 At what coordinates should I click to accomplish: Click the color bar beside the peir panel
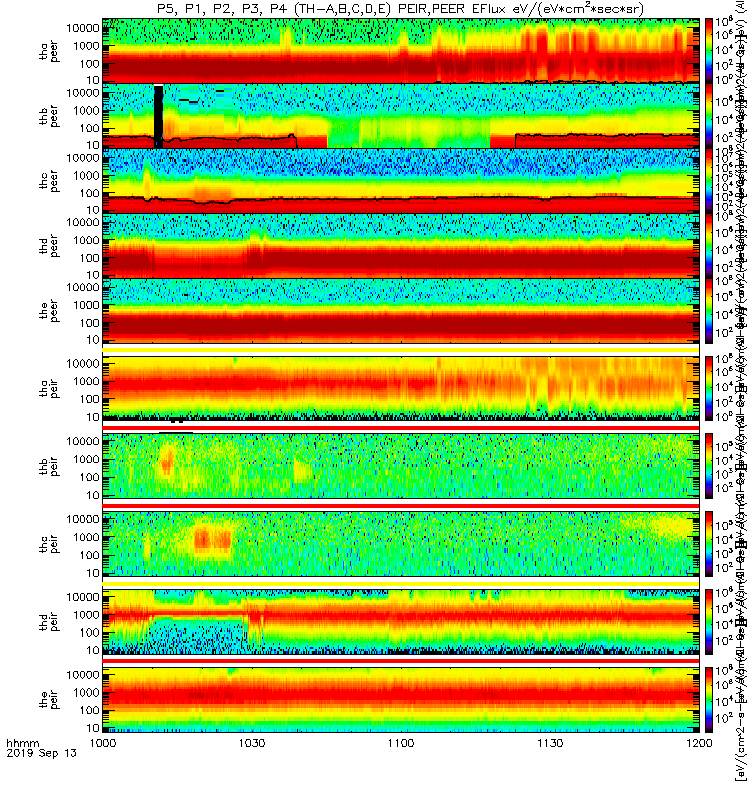coord(709,700)
